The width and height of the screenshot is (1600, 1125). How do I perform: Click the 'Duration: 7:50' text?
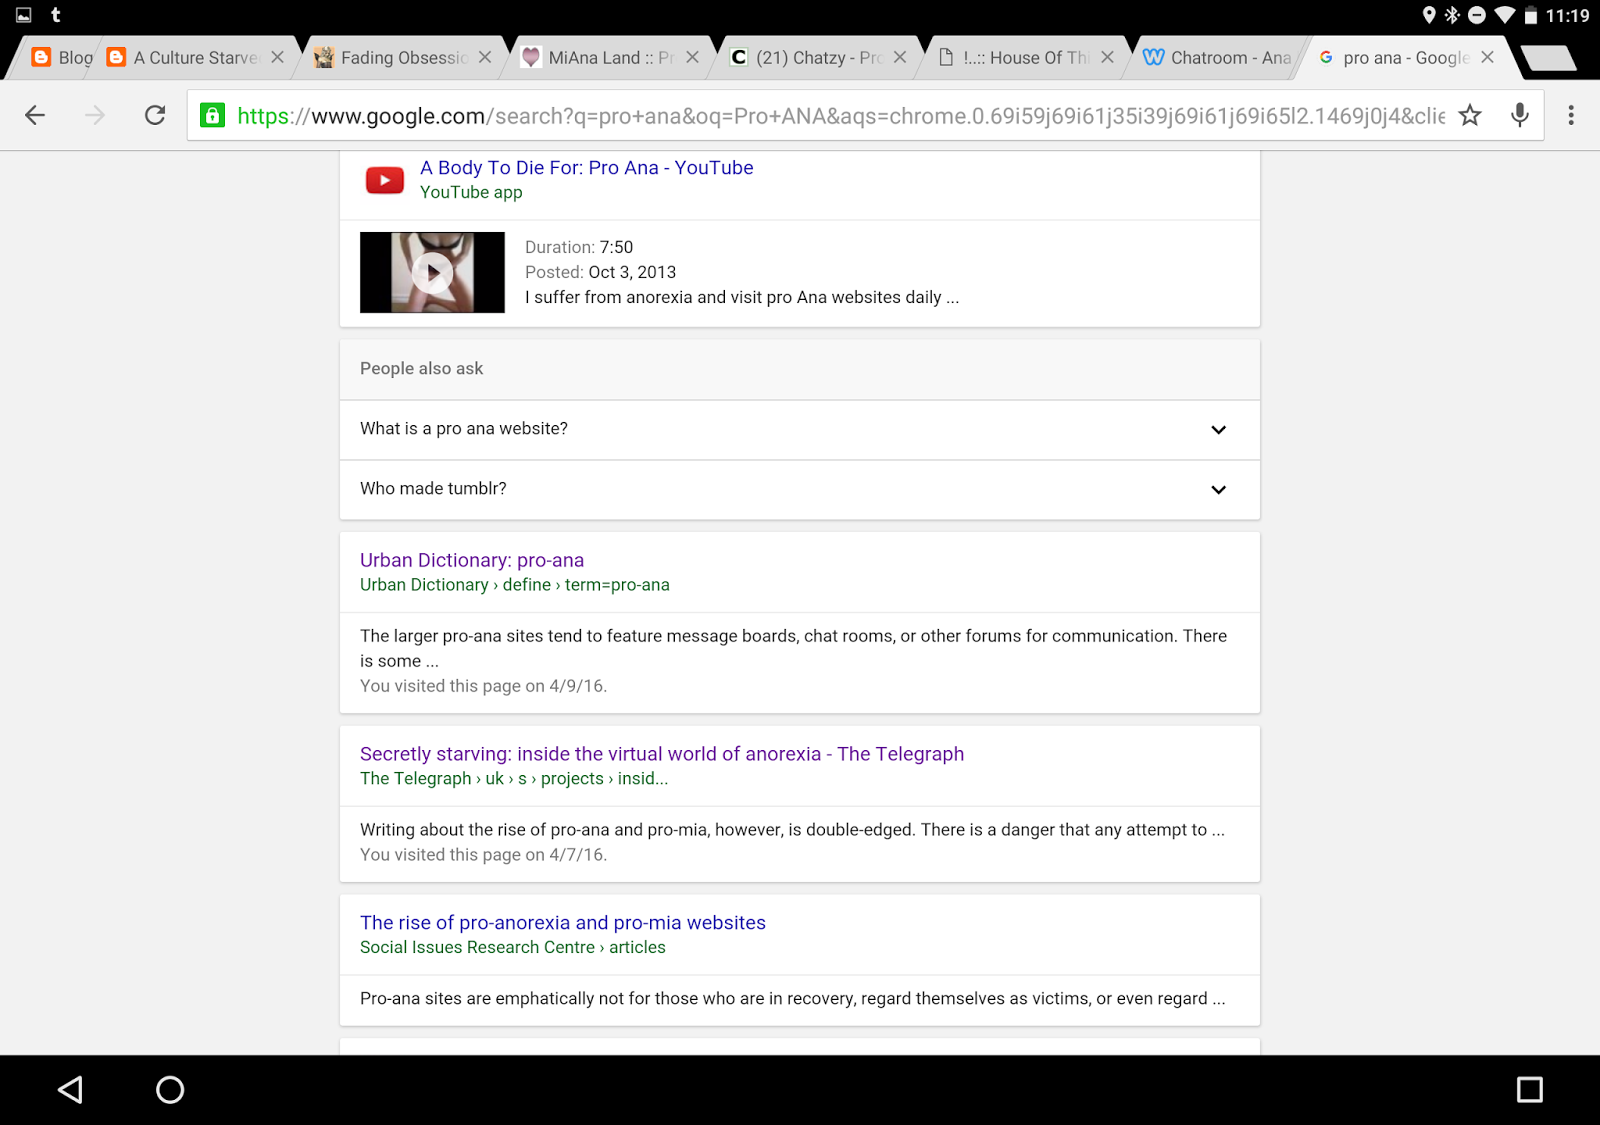point(579,247)
